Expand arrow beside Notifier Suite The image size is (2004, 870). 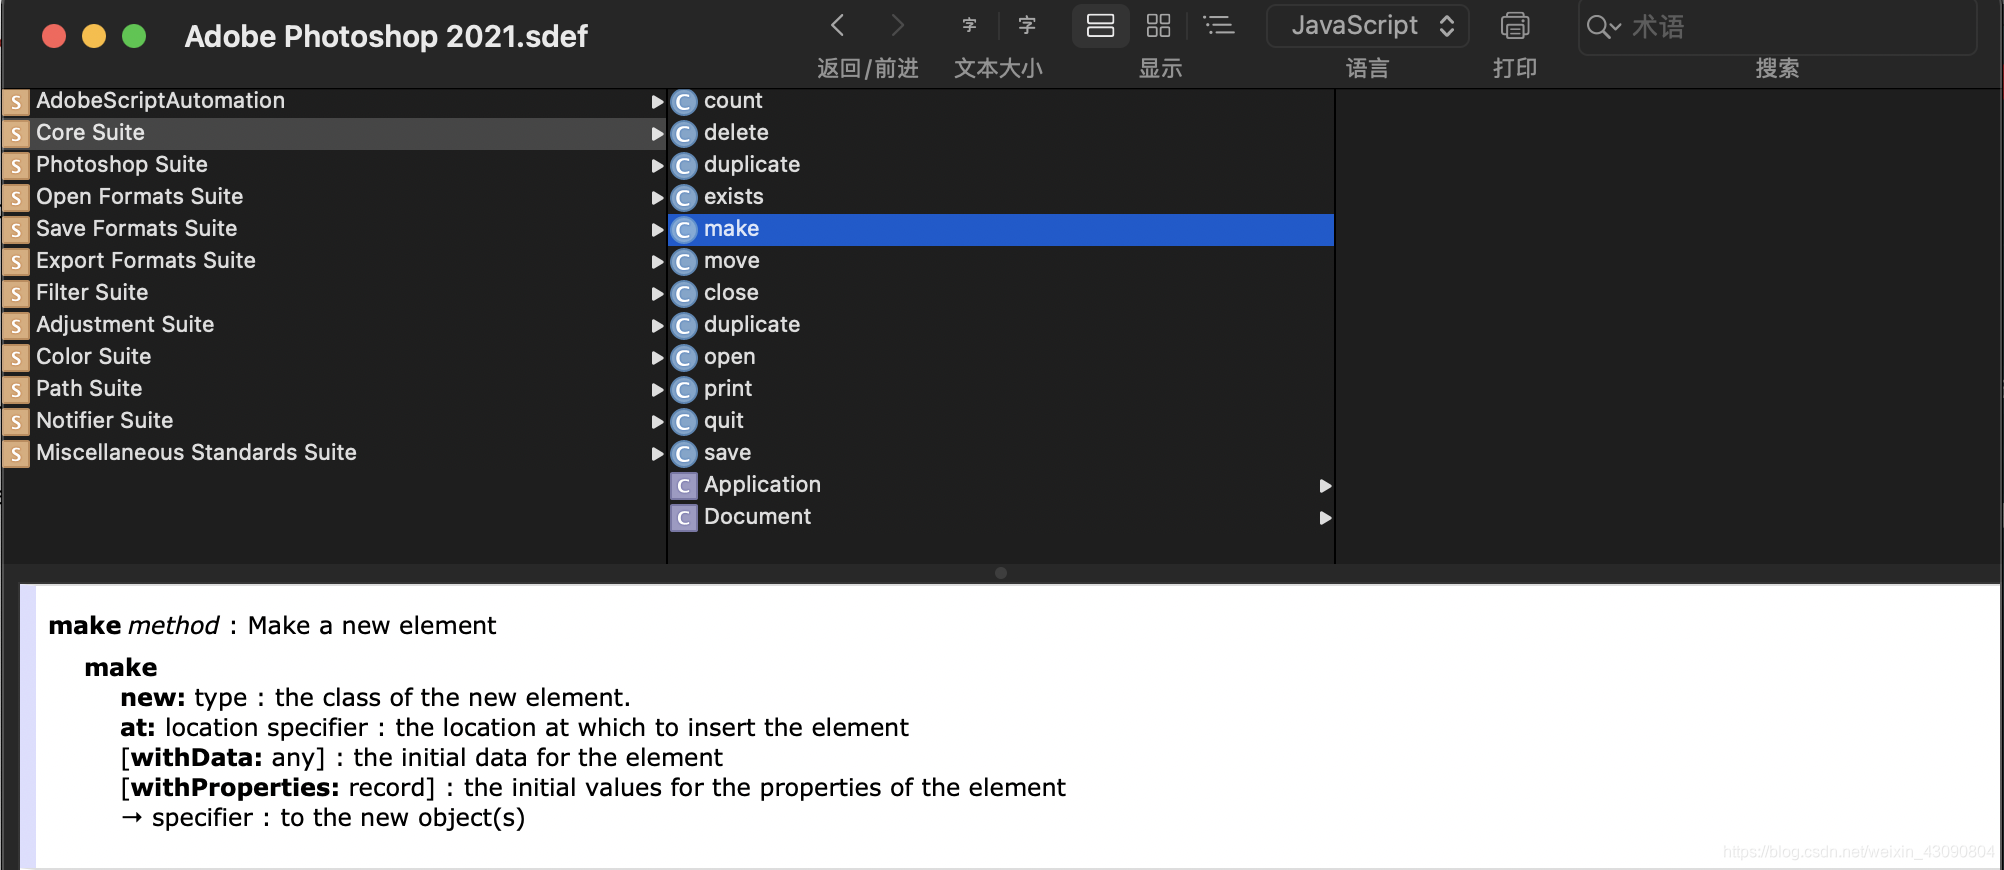pos(657,422)
